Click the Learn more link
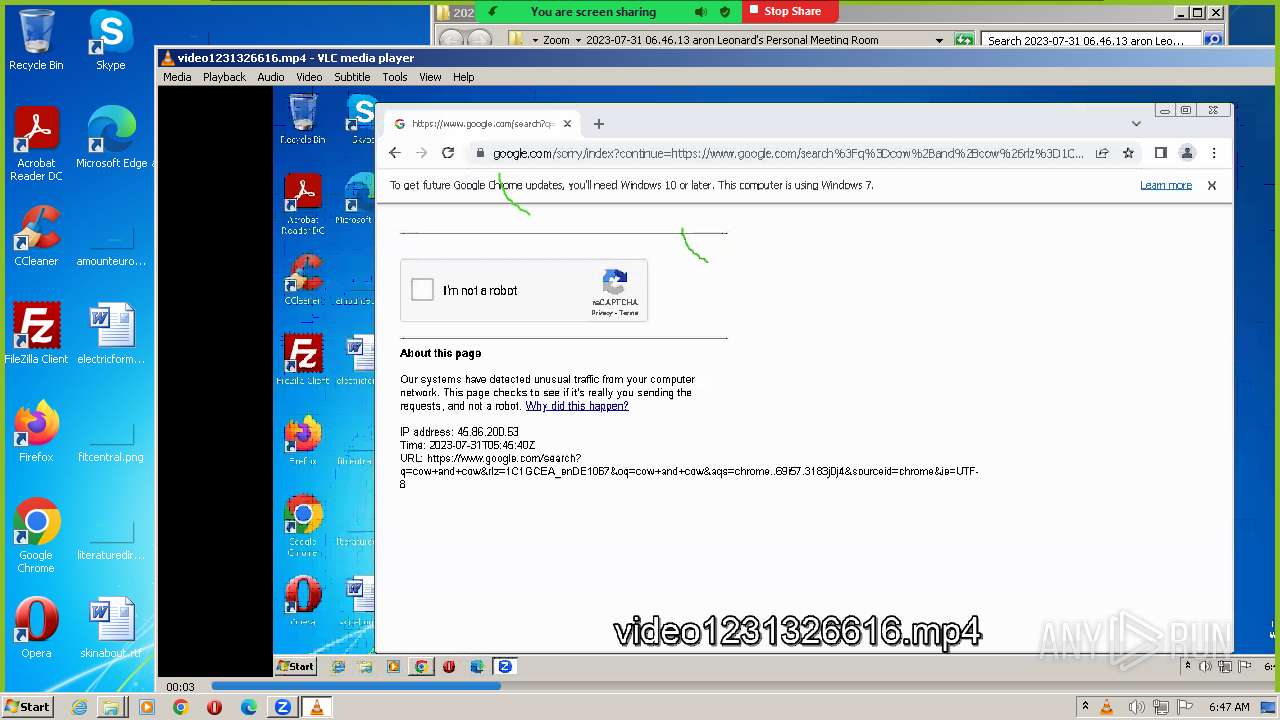Viewport: 1280px width, 720px height. click(x=1166, y=185)
